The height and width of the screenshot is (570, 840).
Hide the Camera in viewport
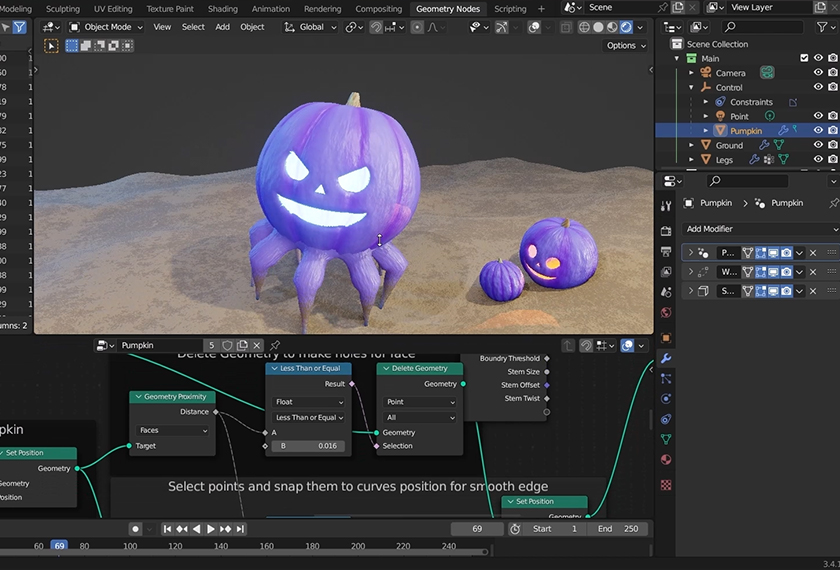[819, 73]
